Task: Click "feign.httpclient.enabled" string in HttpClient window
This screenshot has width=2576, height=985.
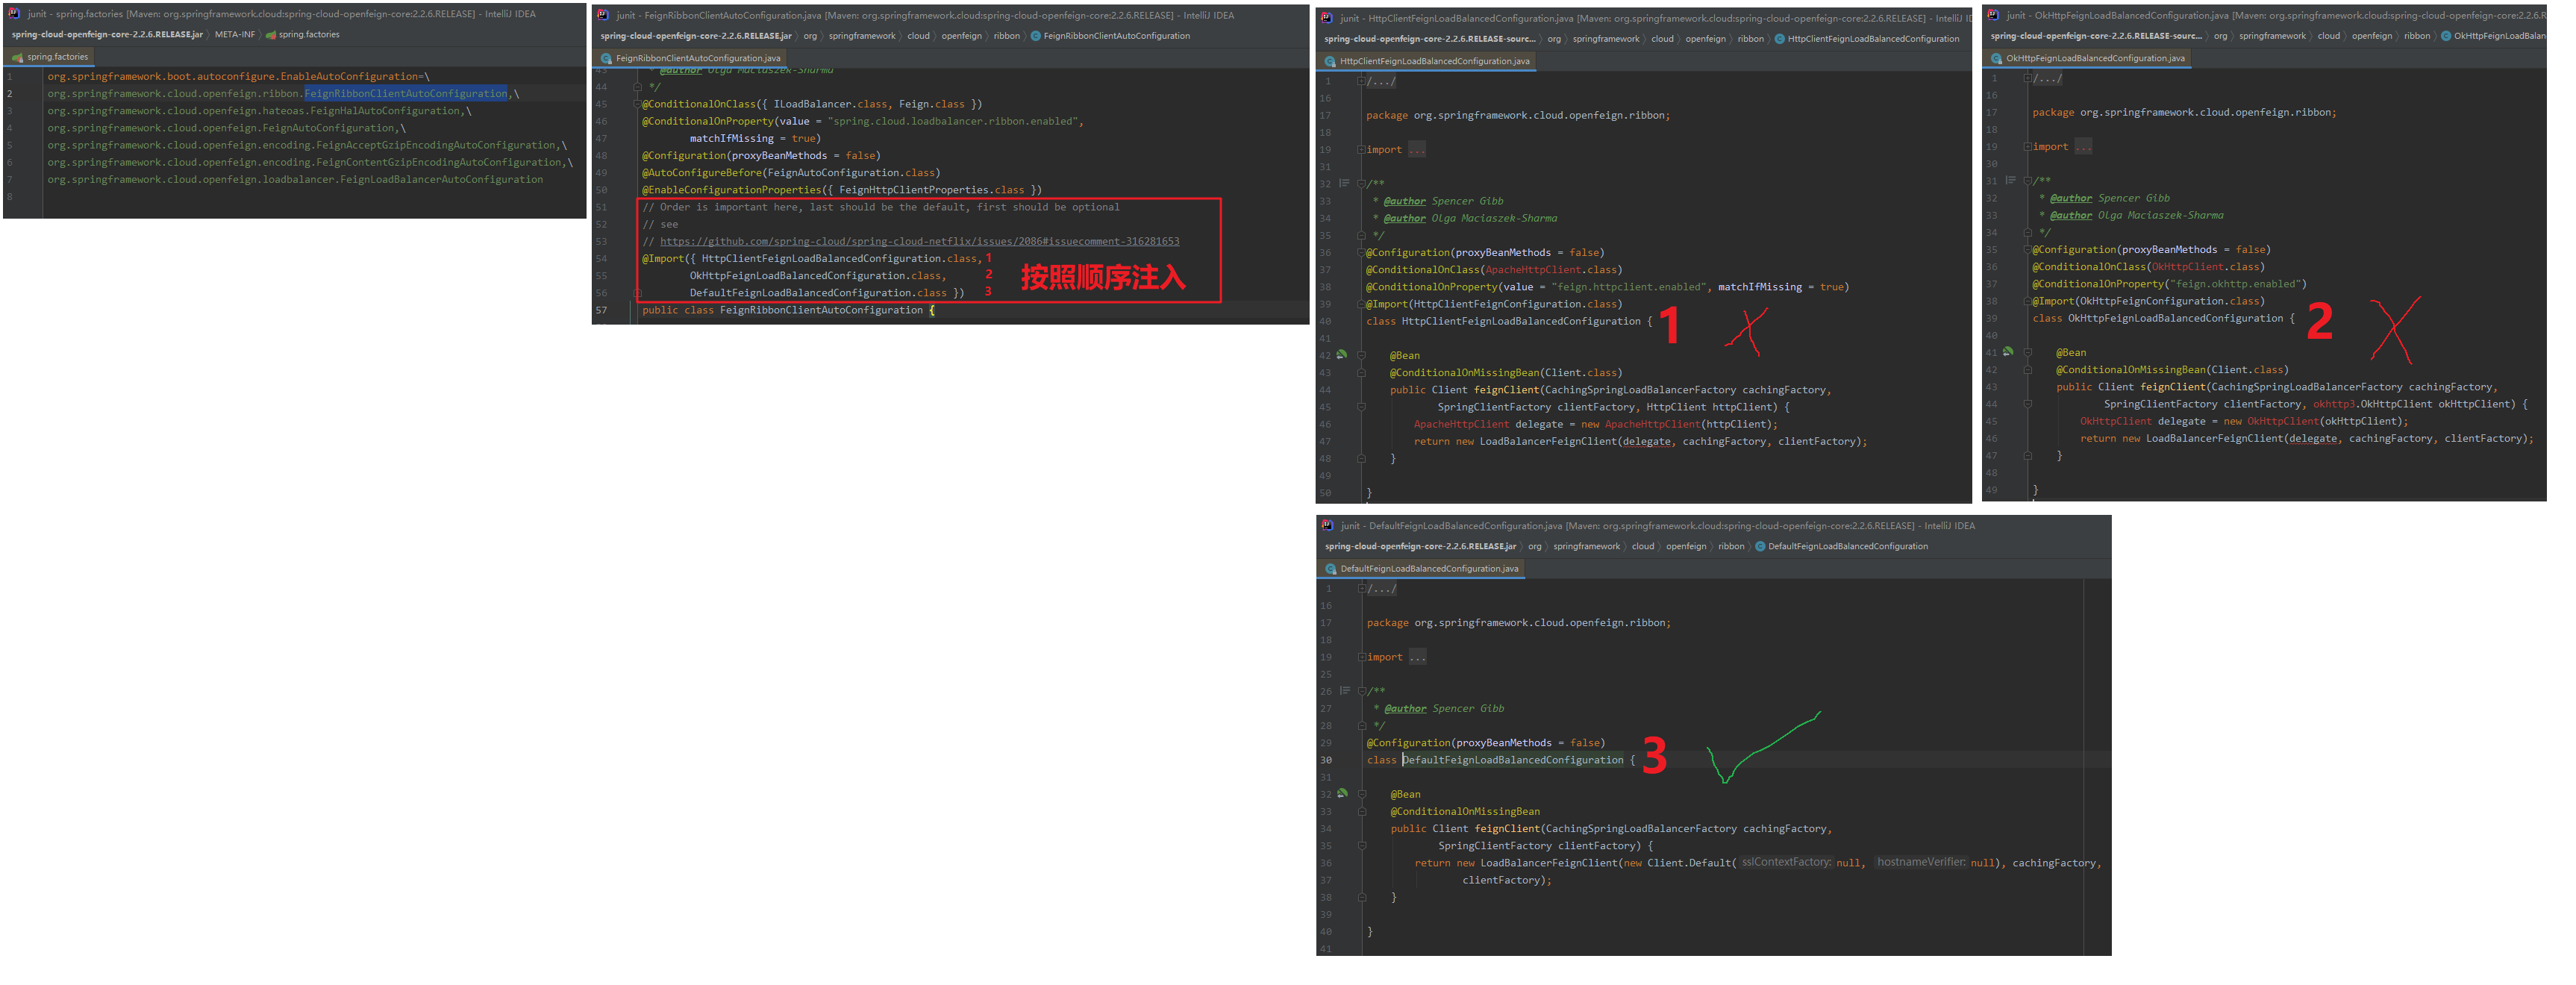Action: coord(1629,287)
